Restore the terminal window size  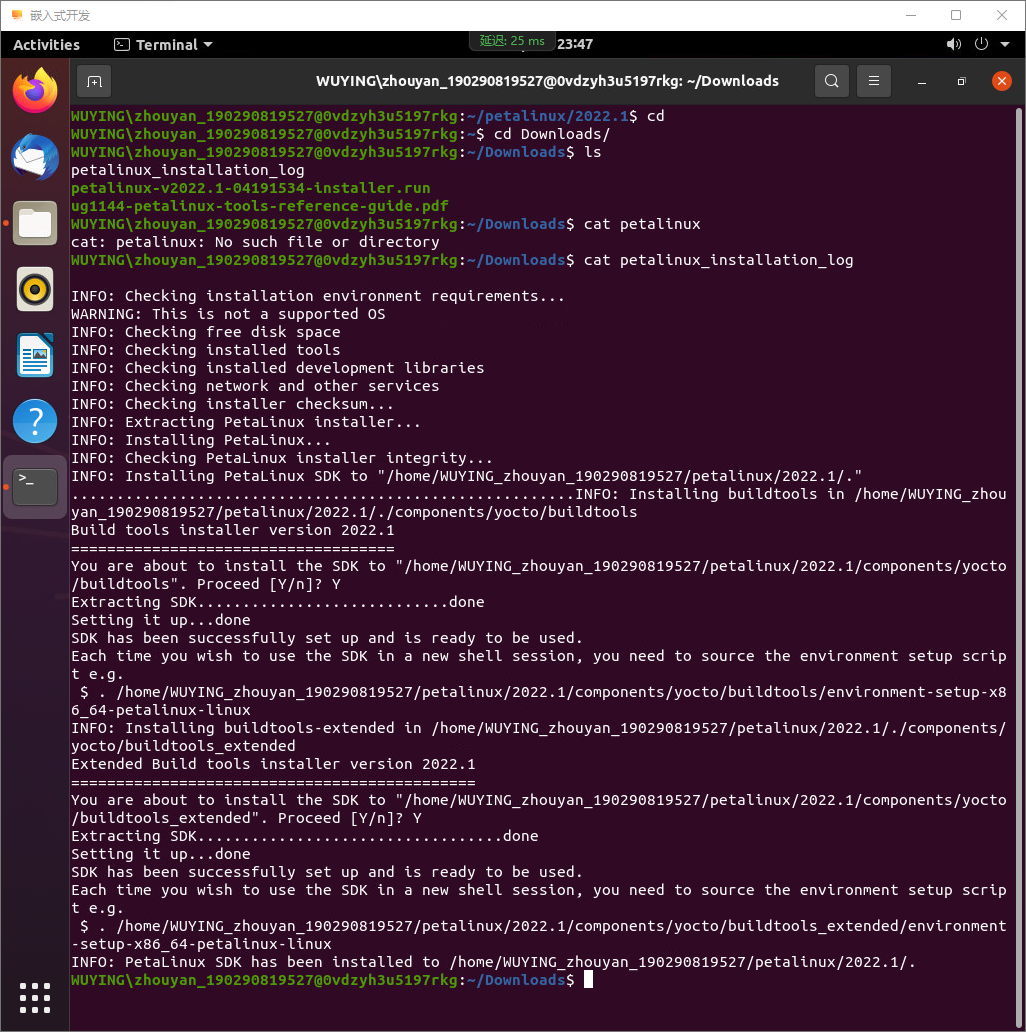(x=961, y=81)
